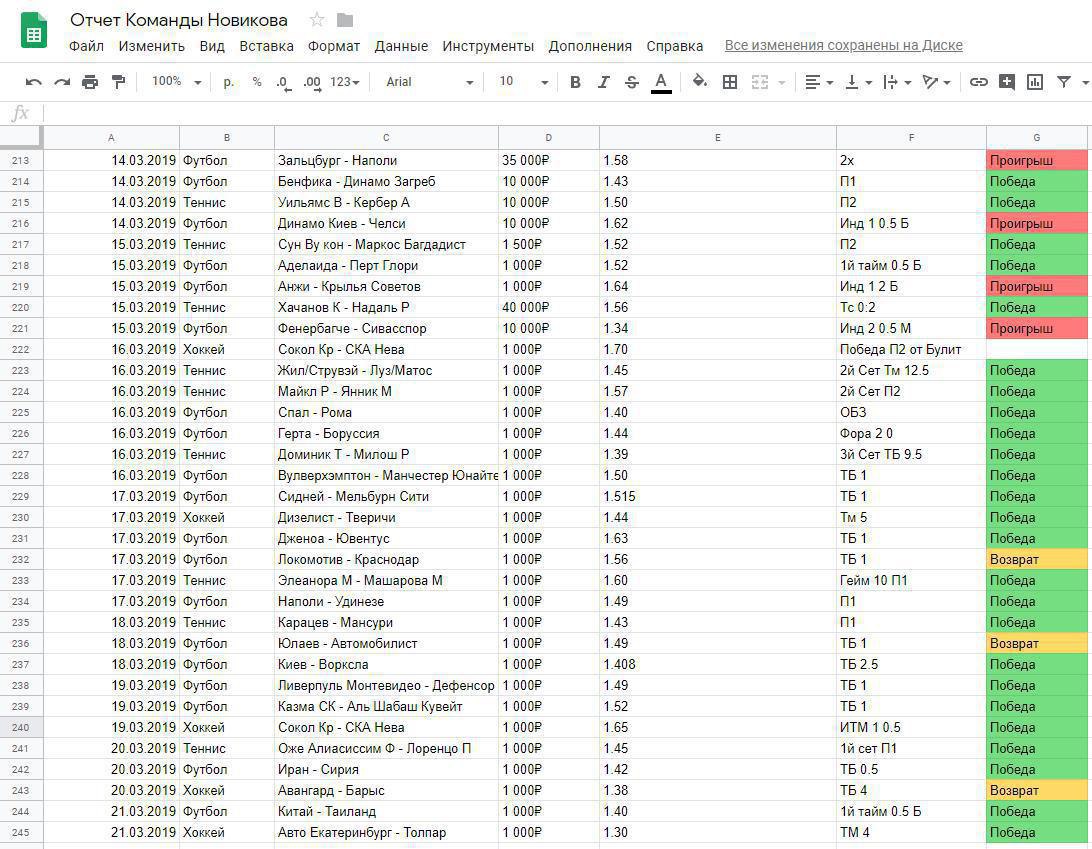Open text wrapping options
The height and width of the screenshot is (849, 1092).
890,82
